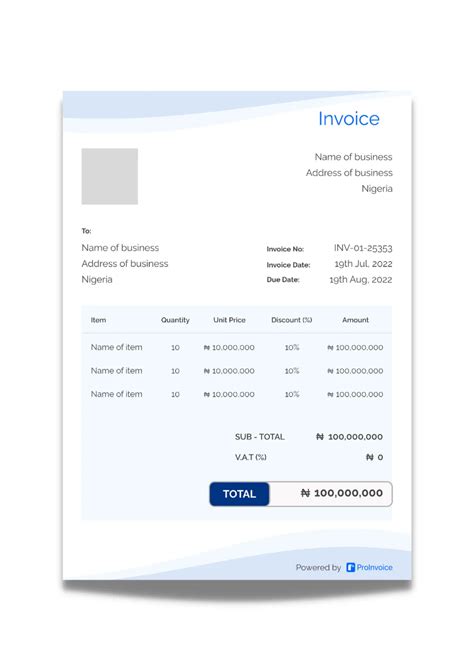Click recipient 'Name of business' under To:

click(120, 248)
